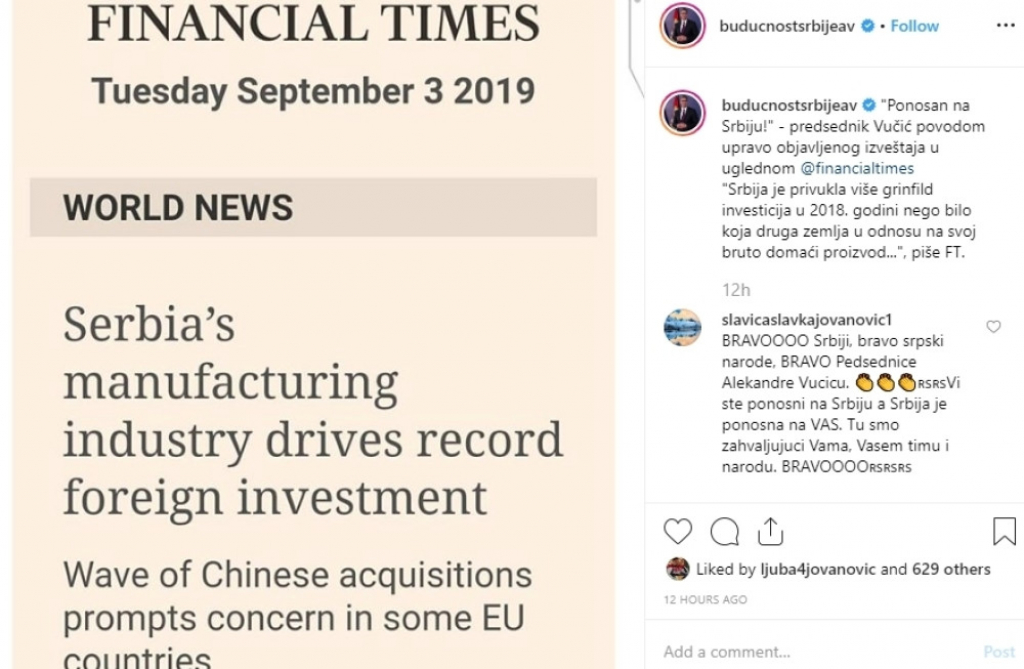Follow the buducnostsrbijeav account
This screenshot has width=1024, height=669.
(914, 26)
